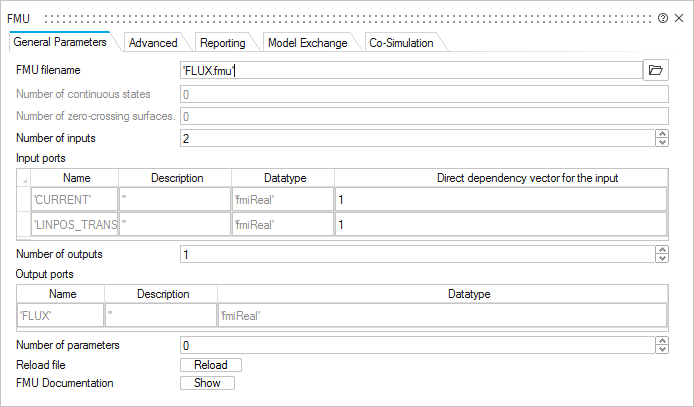Screen dimensions: 694x407
Task: Open the Advanced tab
Action: 153,43
